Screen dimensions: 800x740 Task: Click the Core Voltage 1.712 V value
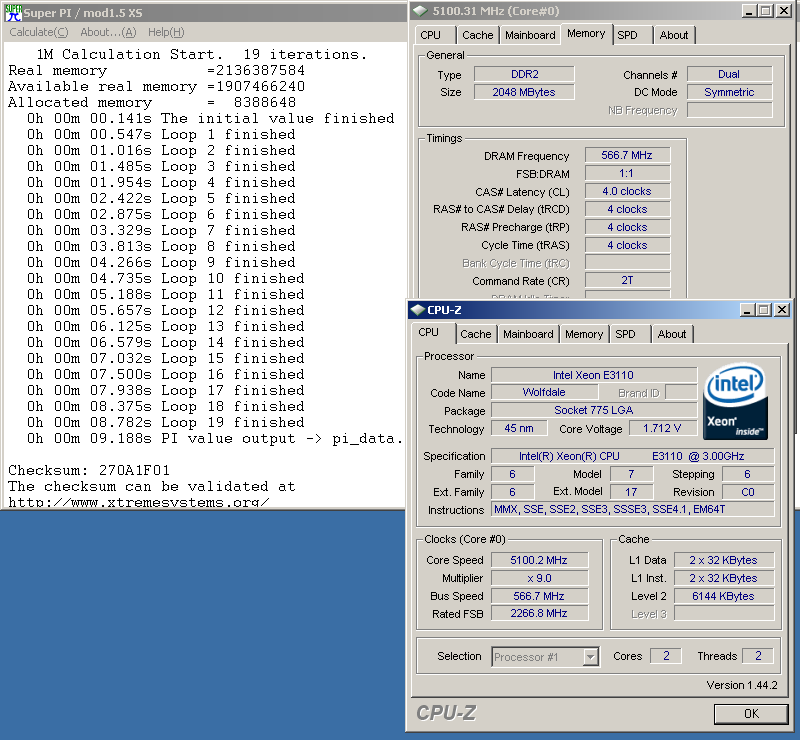662,428
